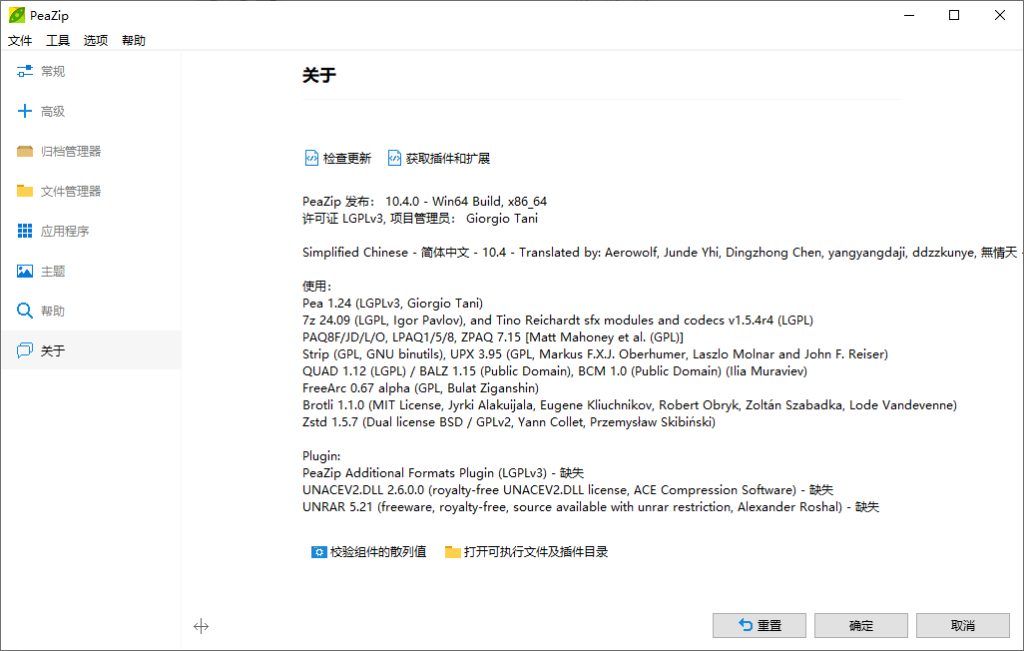The image size is (1024, 651).
Task: Go to the 文件管理器 section
Action: pos(91,191)
